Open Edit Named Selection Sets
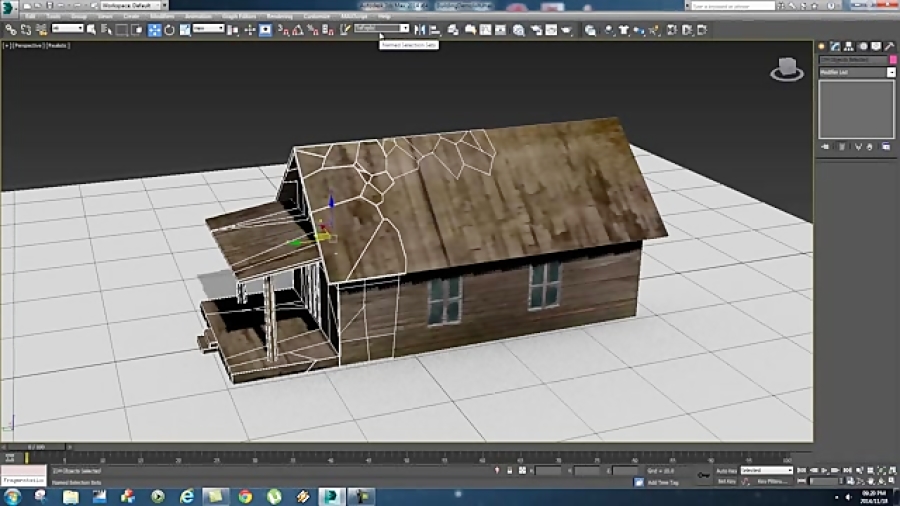The height and width of the screenshot is (506, 900). (345, 30)
